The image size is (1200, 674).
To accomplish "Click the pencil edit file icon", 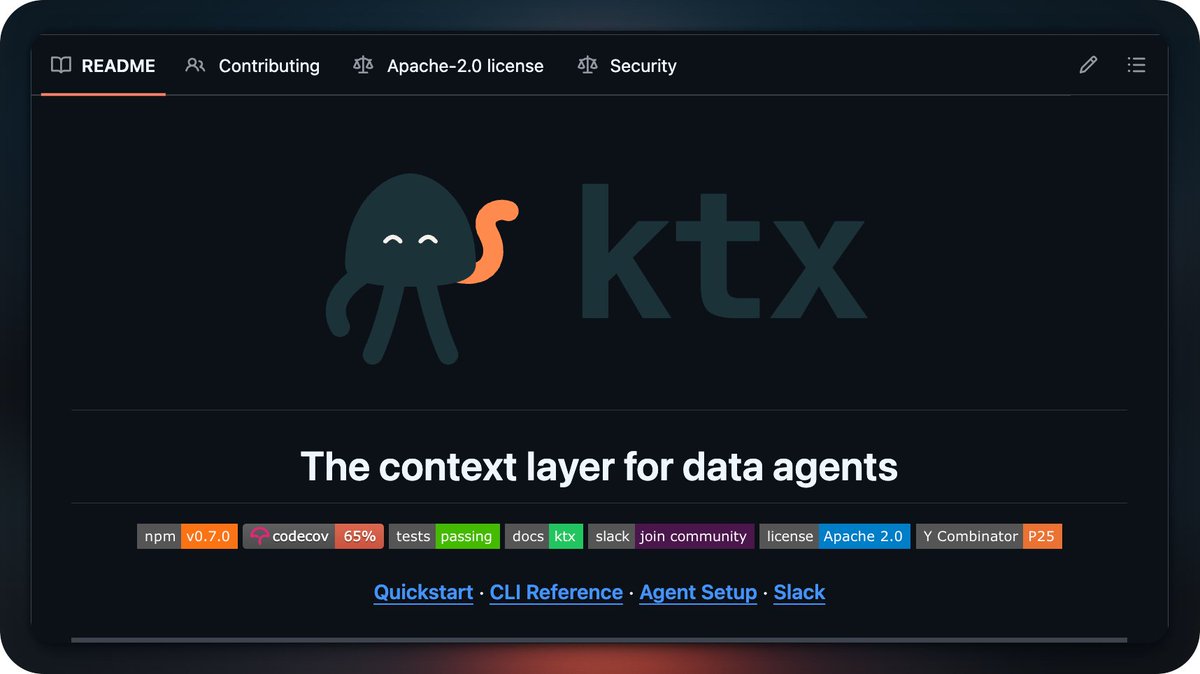I will (1088, 65).
